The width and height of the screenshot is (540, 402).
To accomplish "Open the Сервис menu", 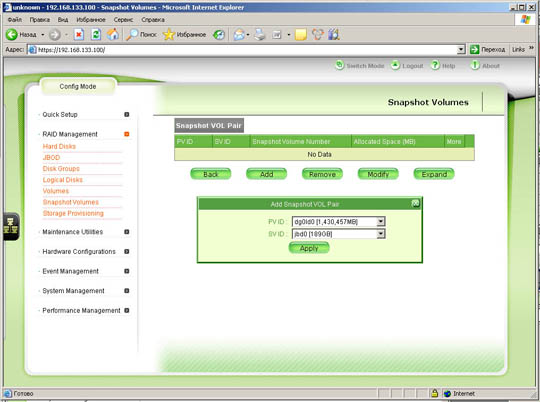I will pos(123,20).
